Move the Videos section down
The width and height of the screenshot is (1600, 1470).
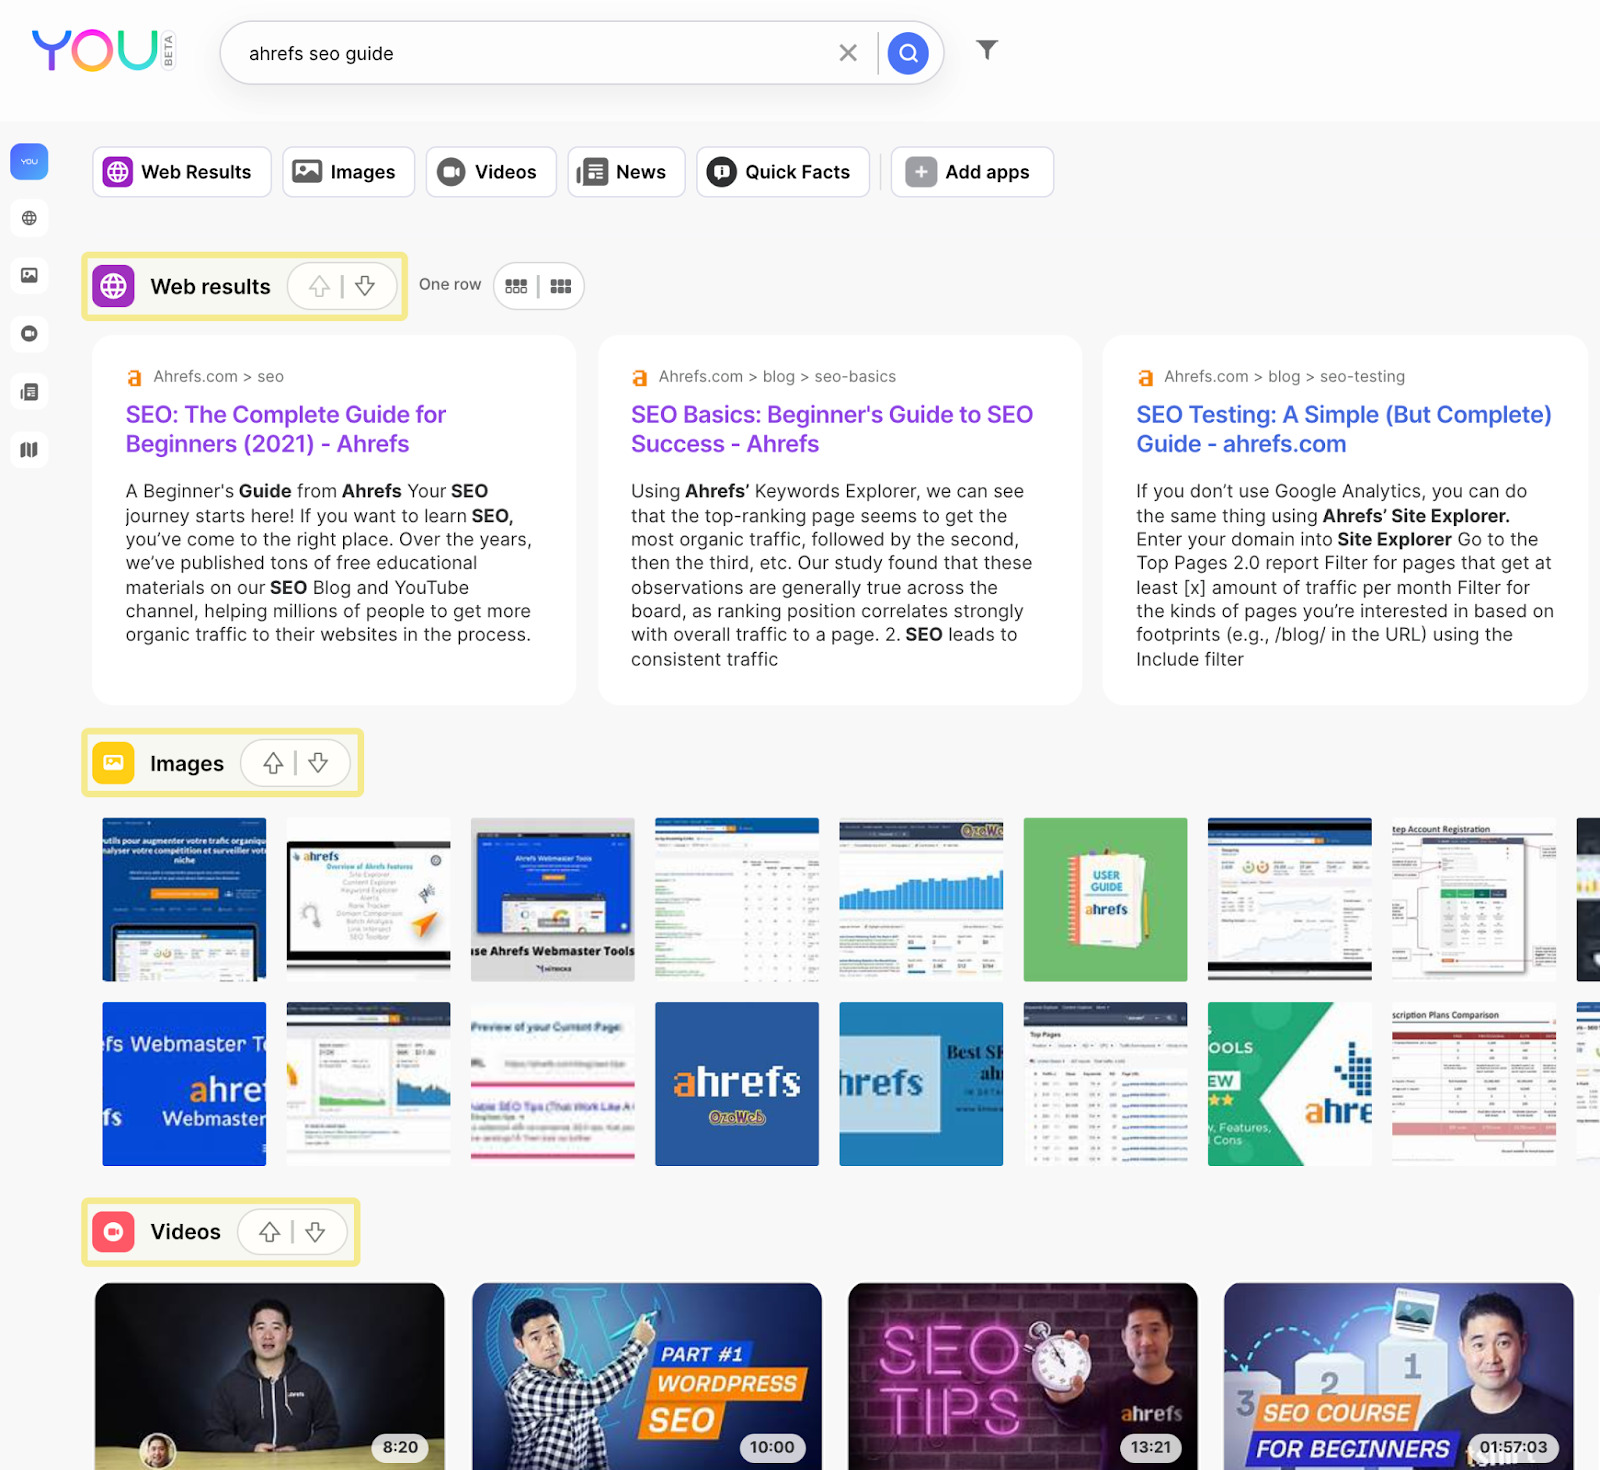click(315, 1232)
